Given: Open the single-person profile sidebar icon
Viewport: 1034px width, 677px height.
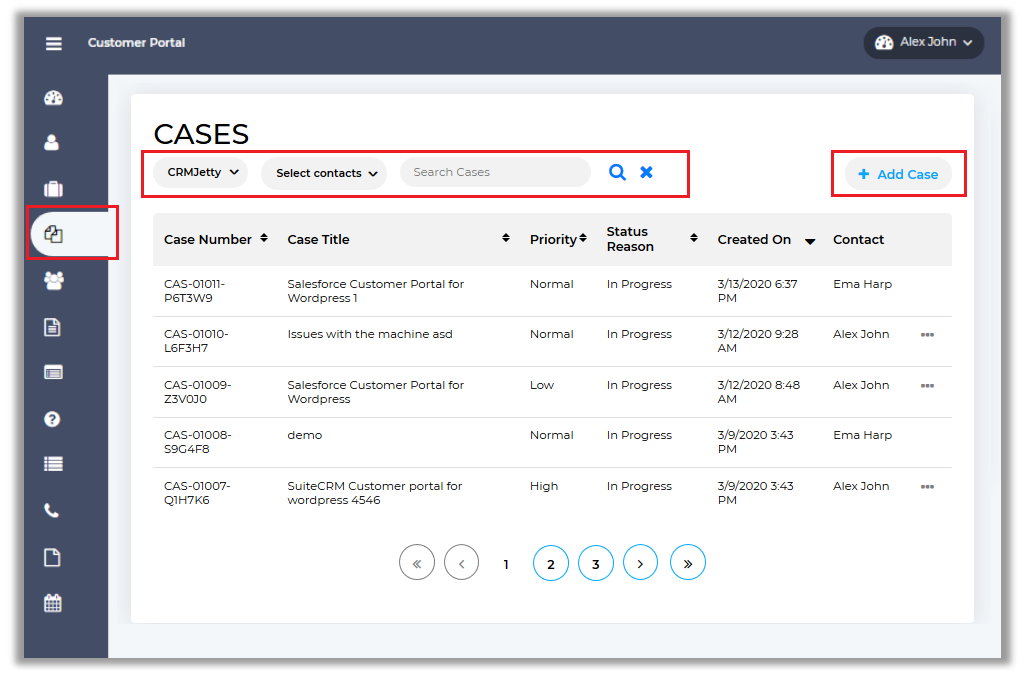Looking at the screenshot, I should tap(53, 143).
